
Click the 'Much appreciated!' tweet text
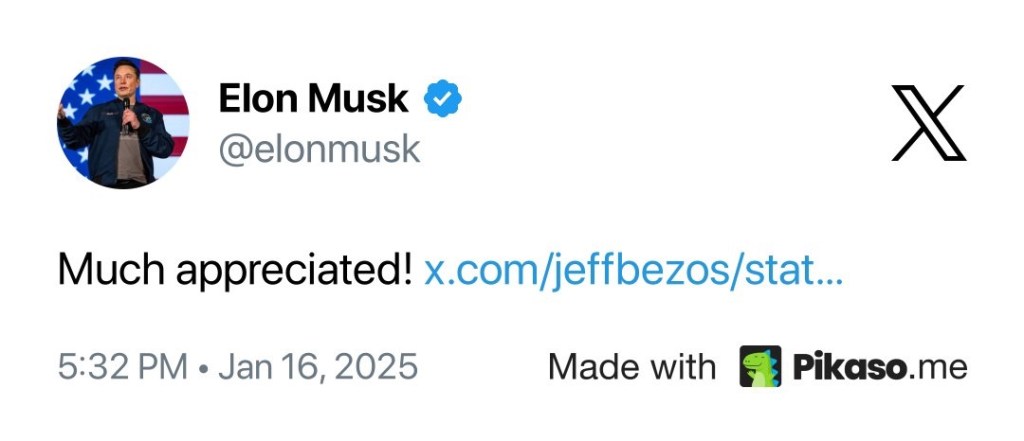235,271
